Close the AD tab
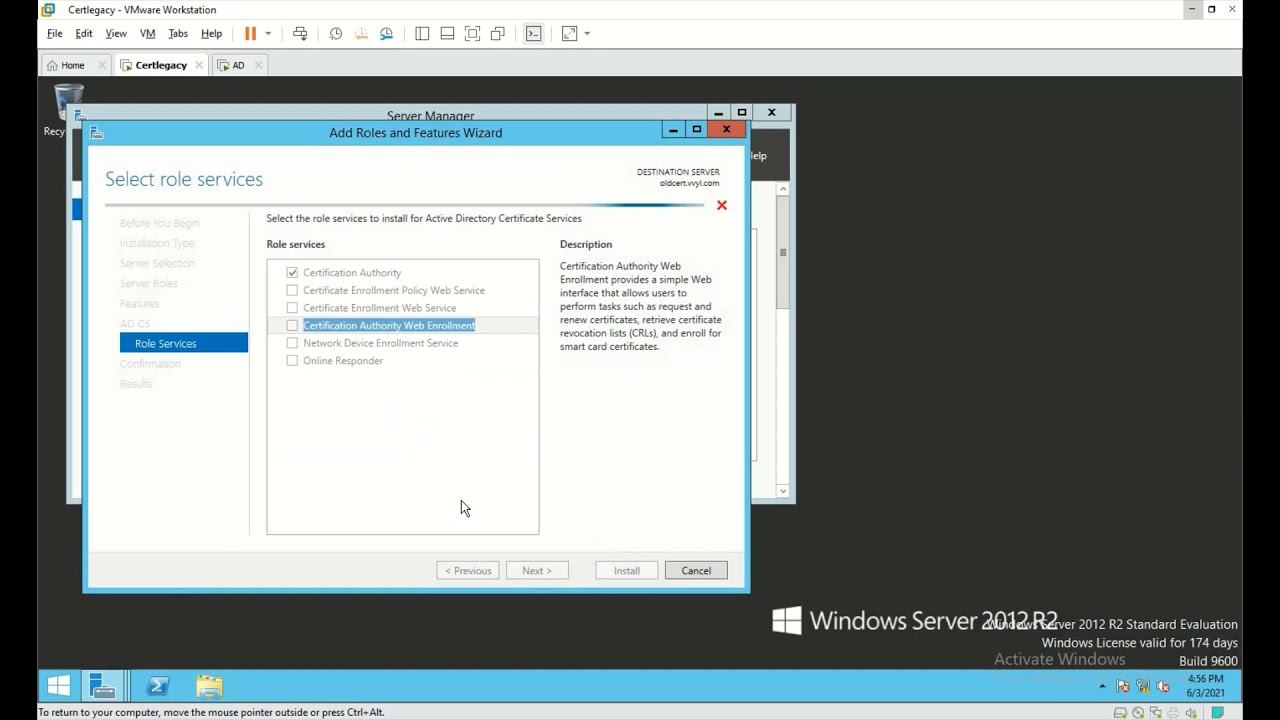Viewport: 1280px width, 720px height. (258, 65)
